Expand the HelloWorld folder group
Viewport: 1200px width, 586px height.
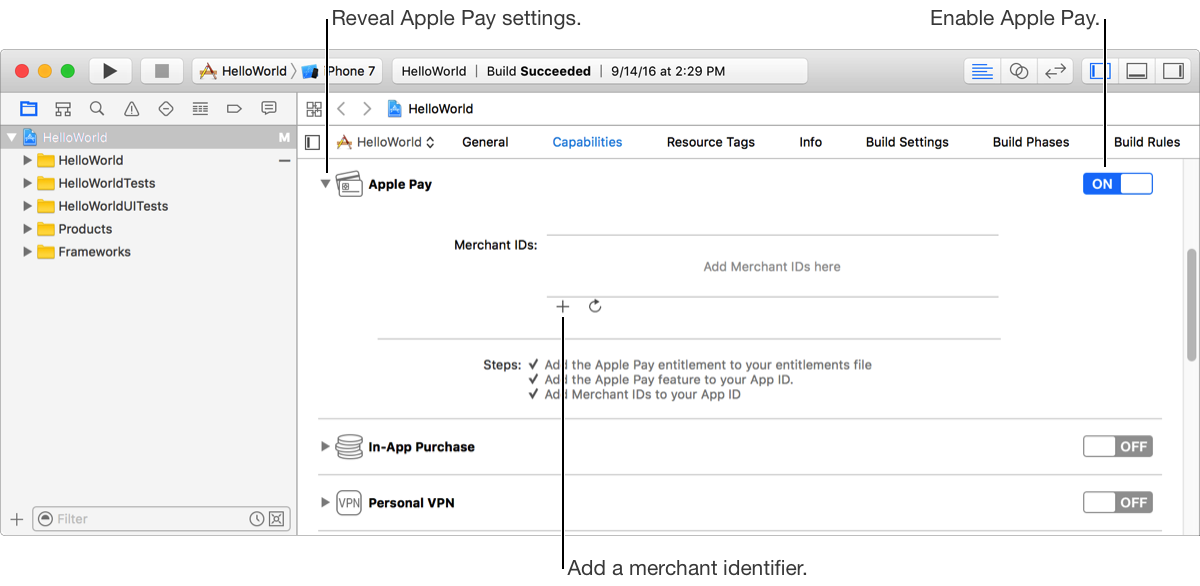point(28,160)
